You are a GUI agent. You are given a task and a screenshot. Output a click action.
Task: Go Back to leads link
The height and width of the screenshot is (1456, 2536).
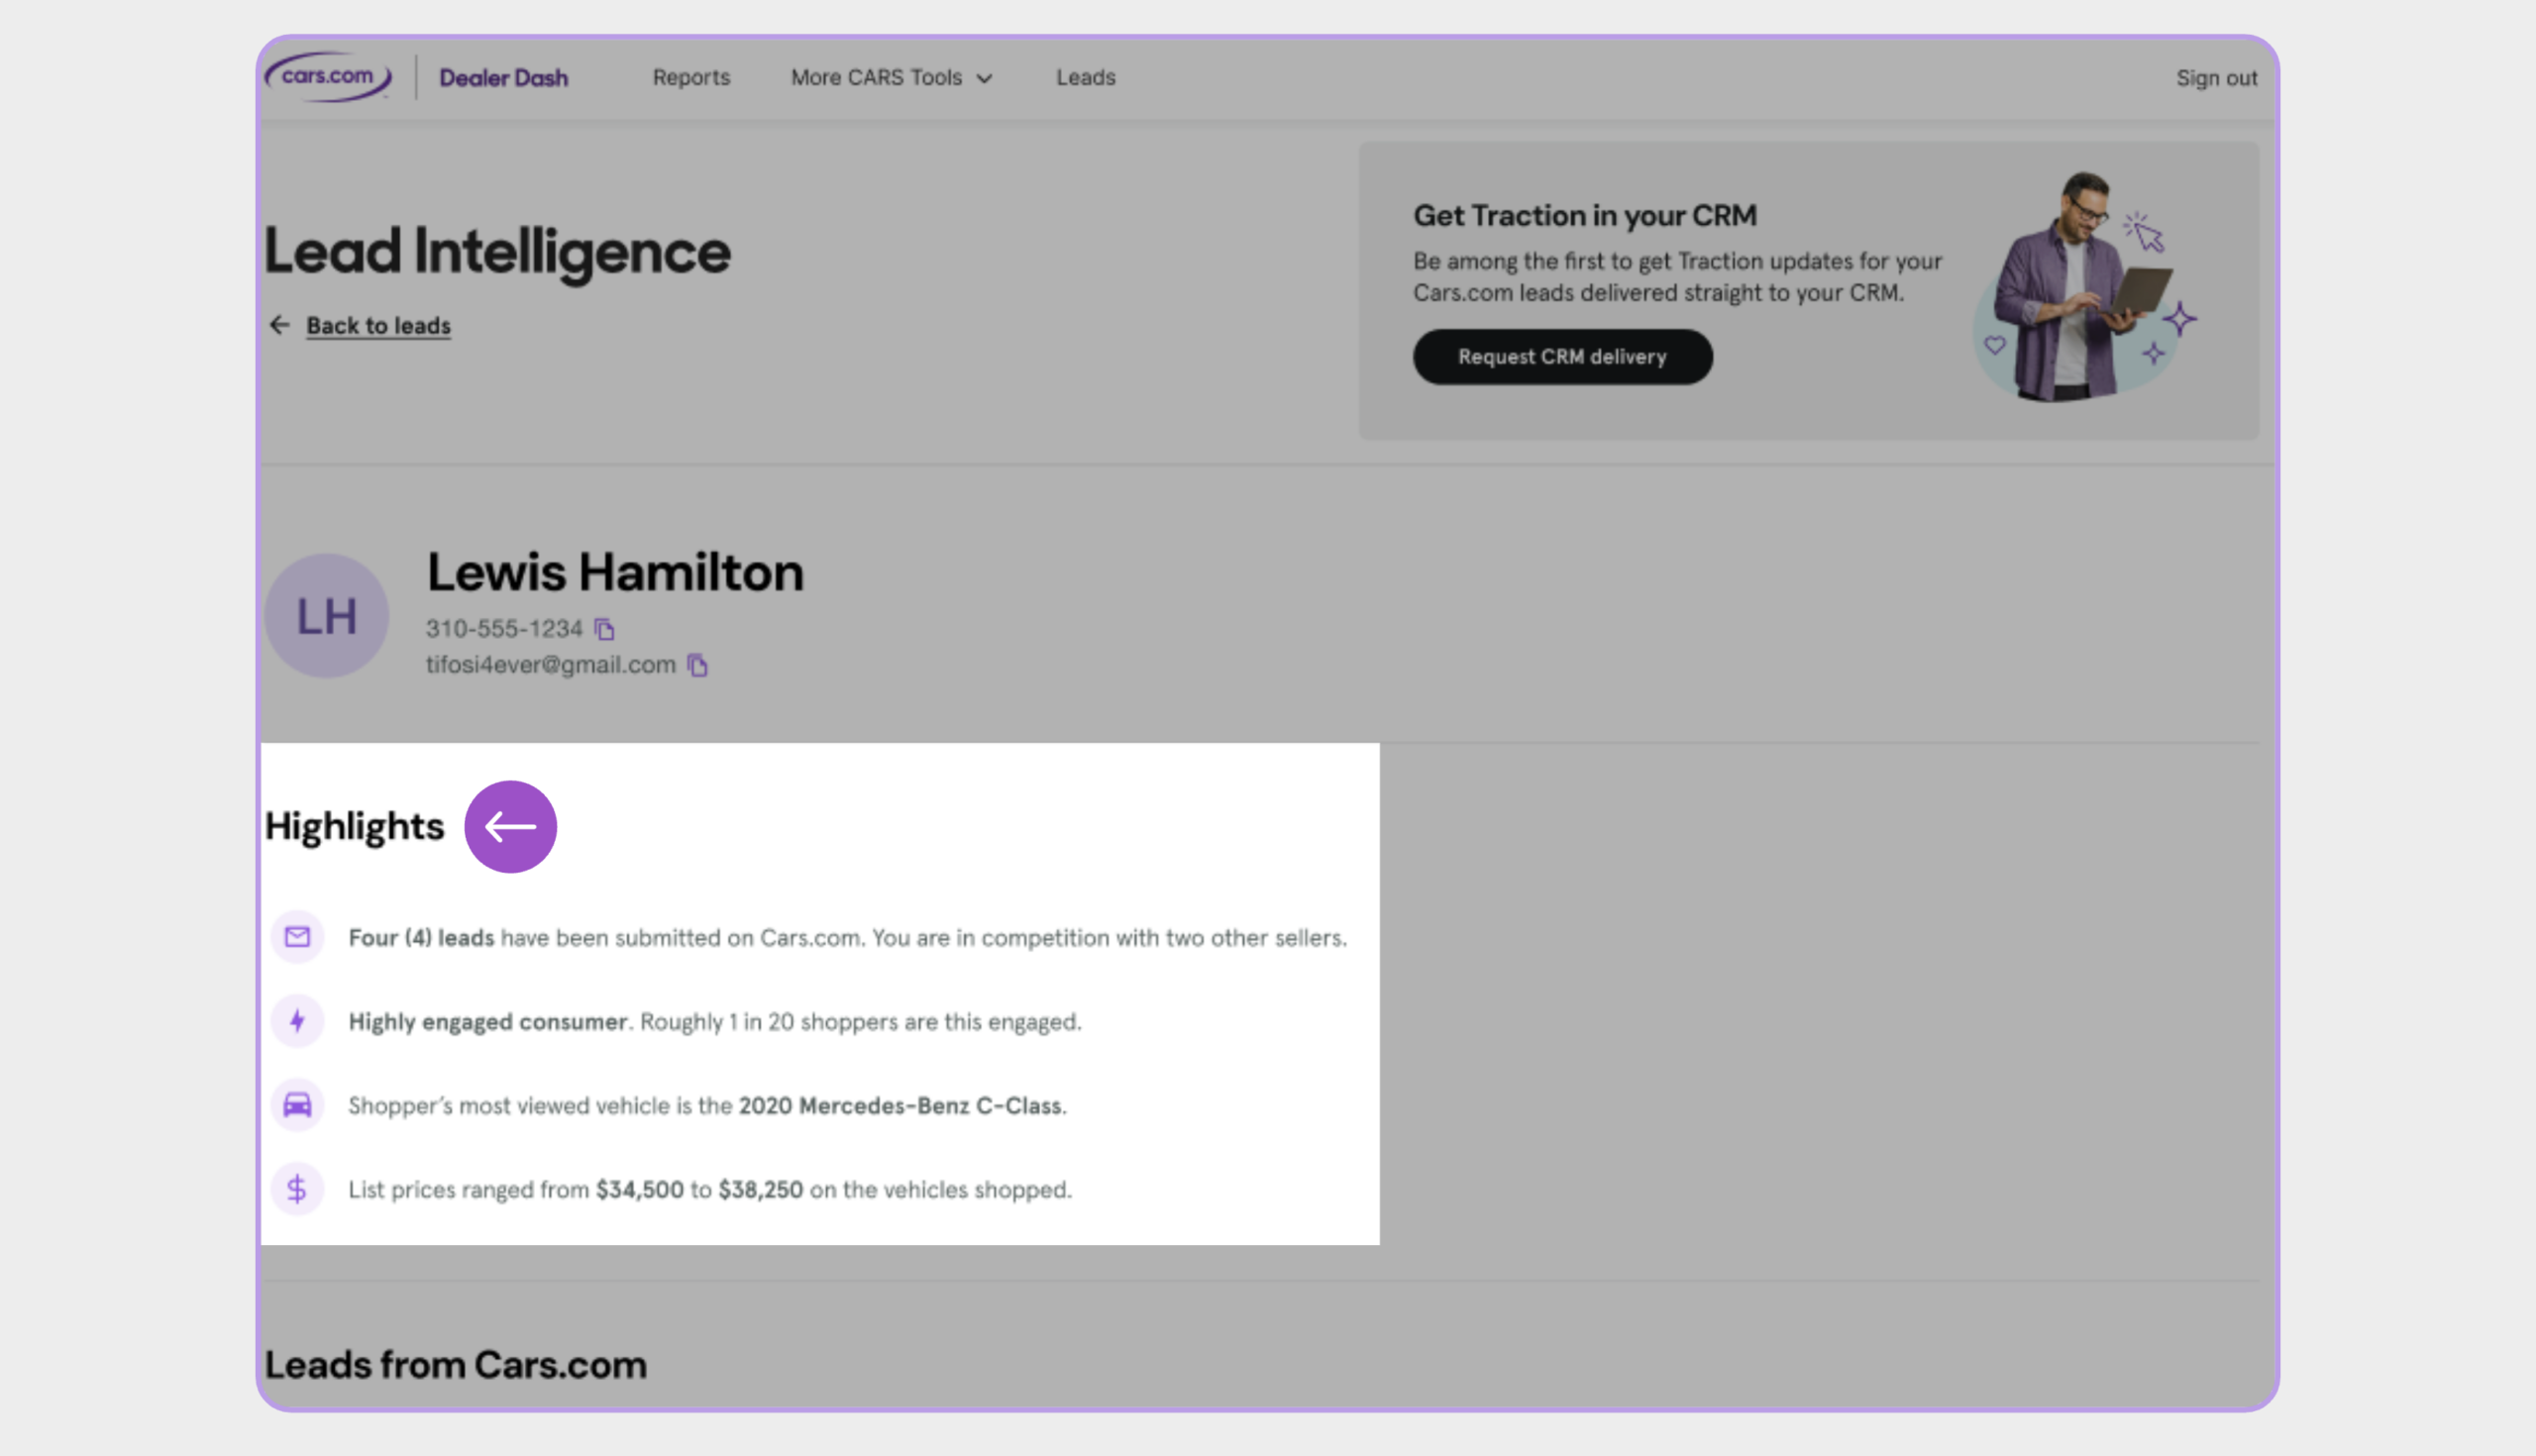tap(378, 325)
